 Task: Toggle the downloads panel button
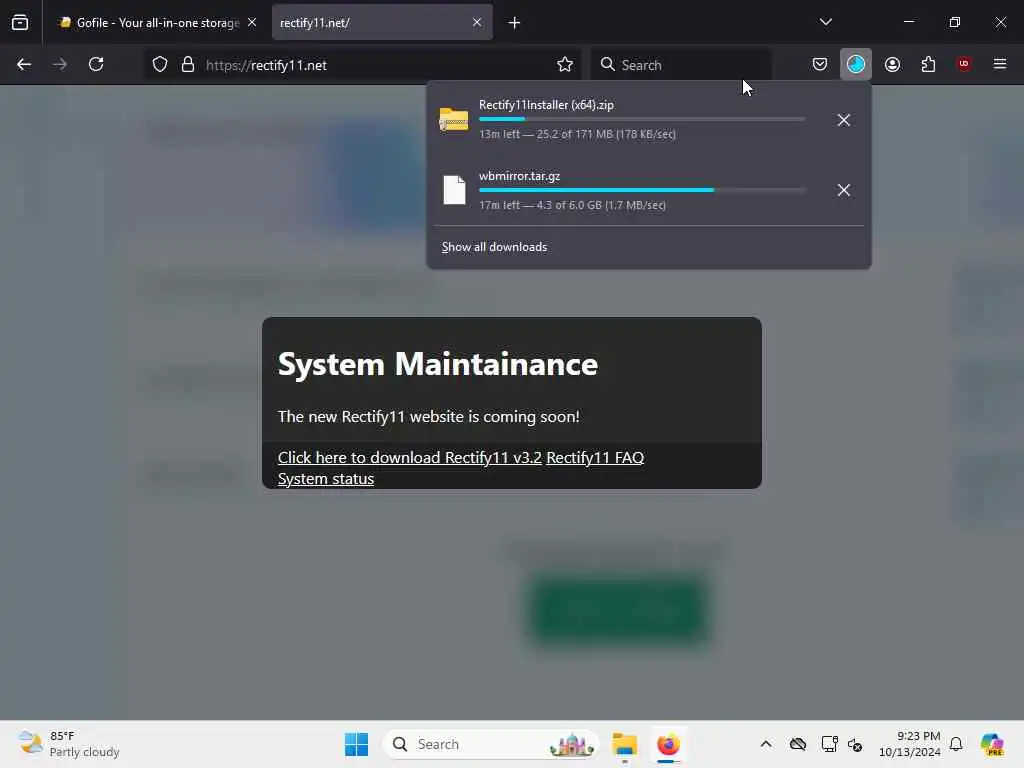pyautogui.click(x=856, y=64)
